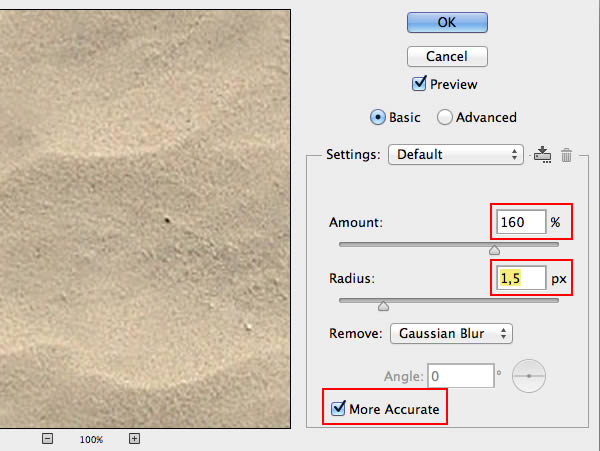Viewport: 600px width, 451px height.
Task: Open the Settings Default dropdown
Action: coord(455,155)
